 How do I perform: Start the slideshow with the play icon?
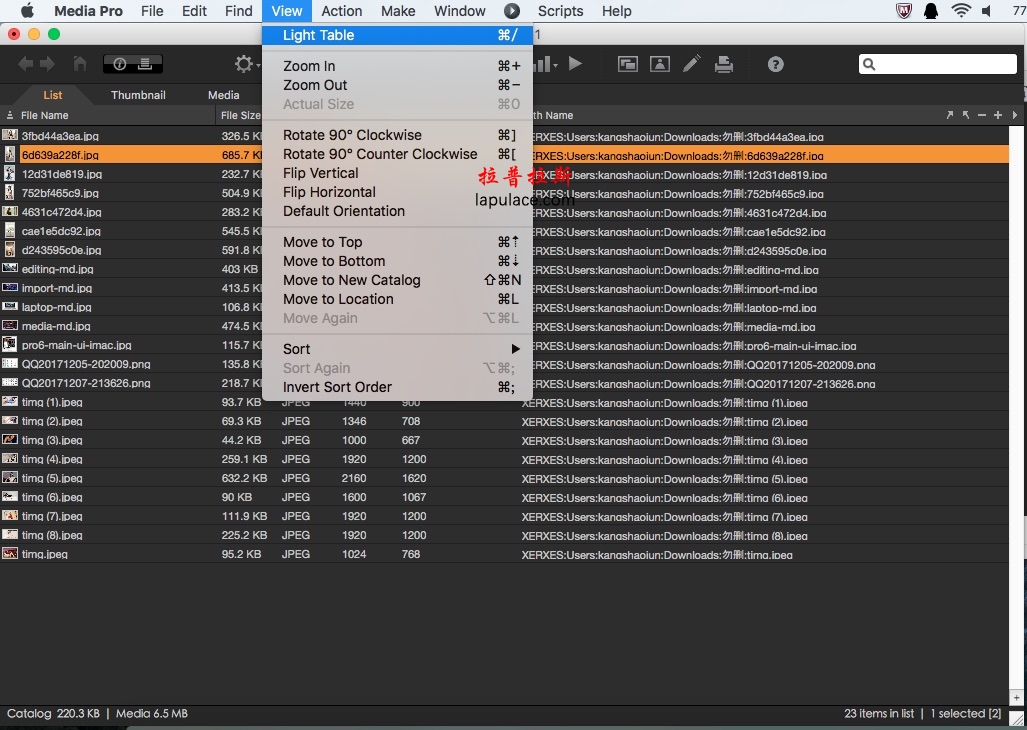pos(575,64)
